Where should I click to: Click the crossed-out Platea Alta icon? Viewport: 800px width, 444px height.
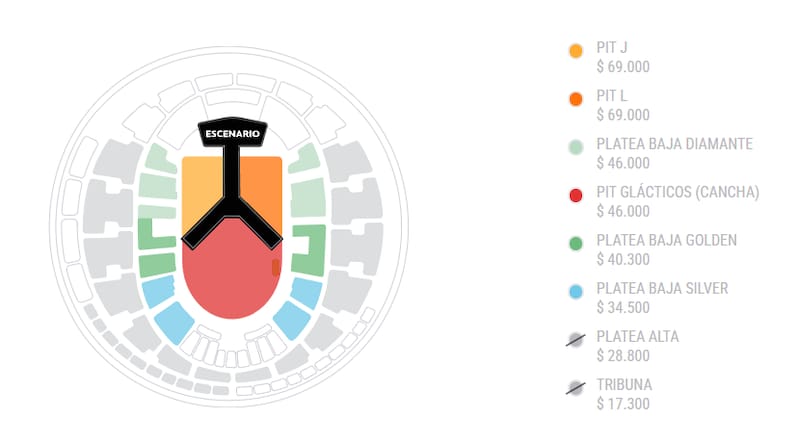click(575, 339)
